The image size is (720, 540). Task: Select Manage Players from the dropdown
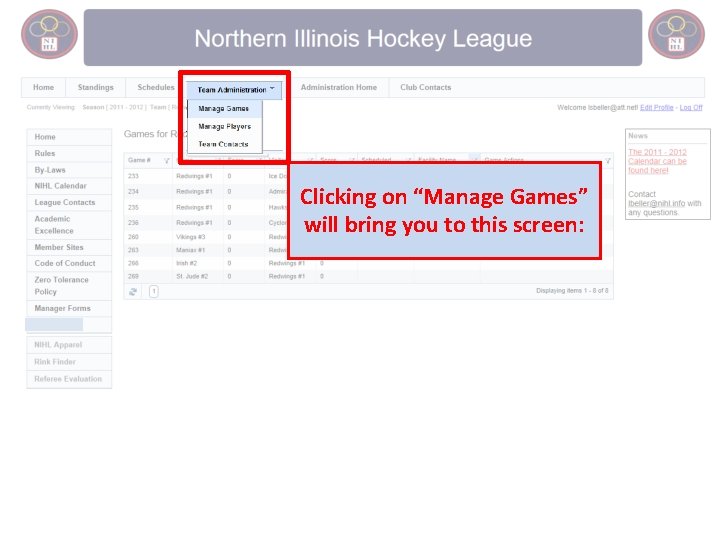225,126
